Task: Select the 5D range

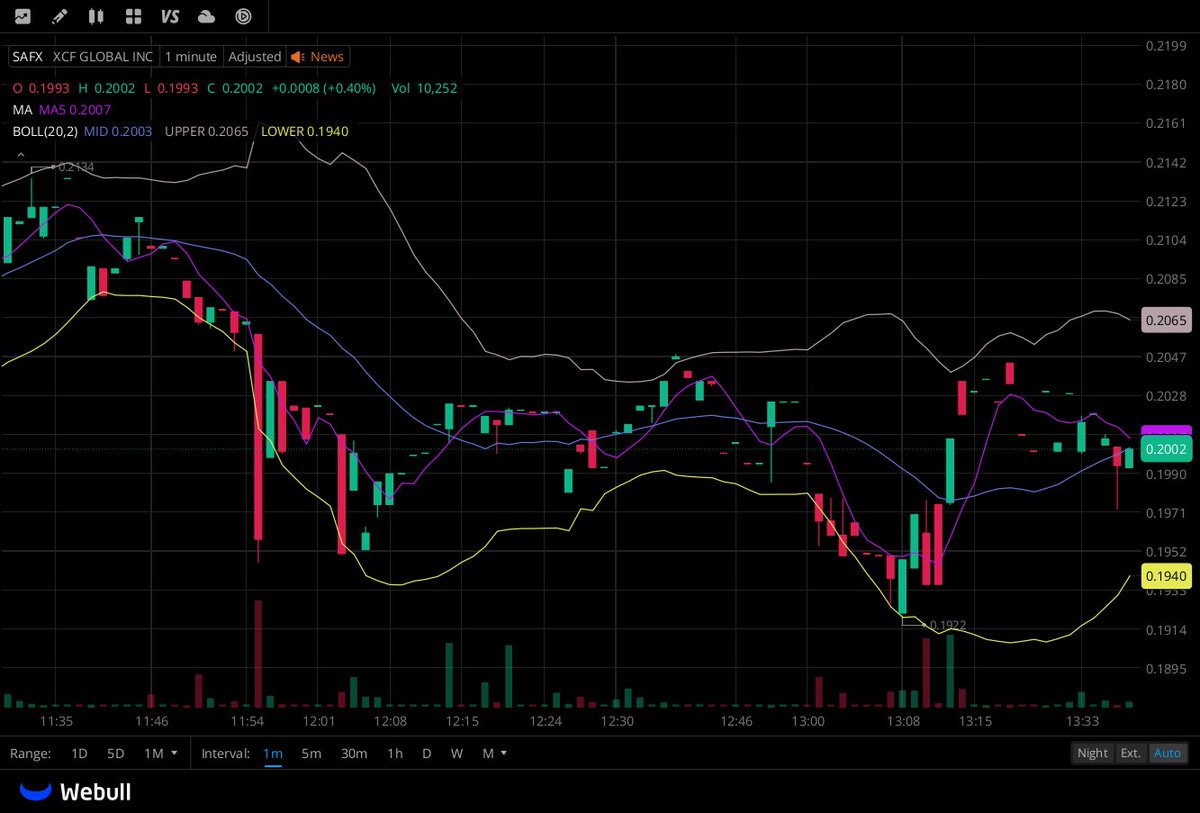Action: [116, 753]
